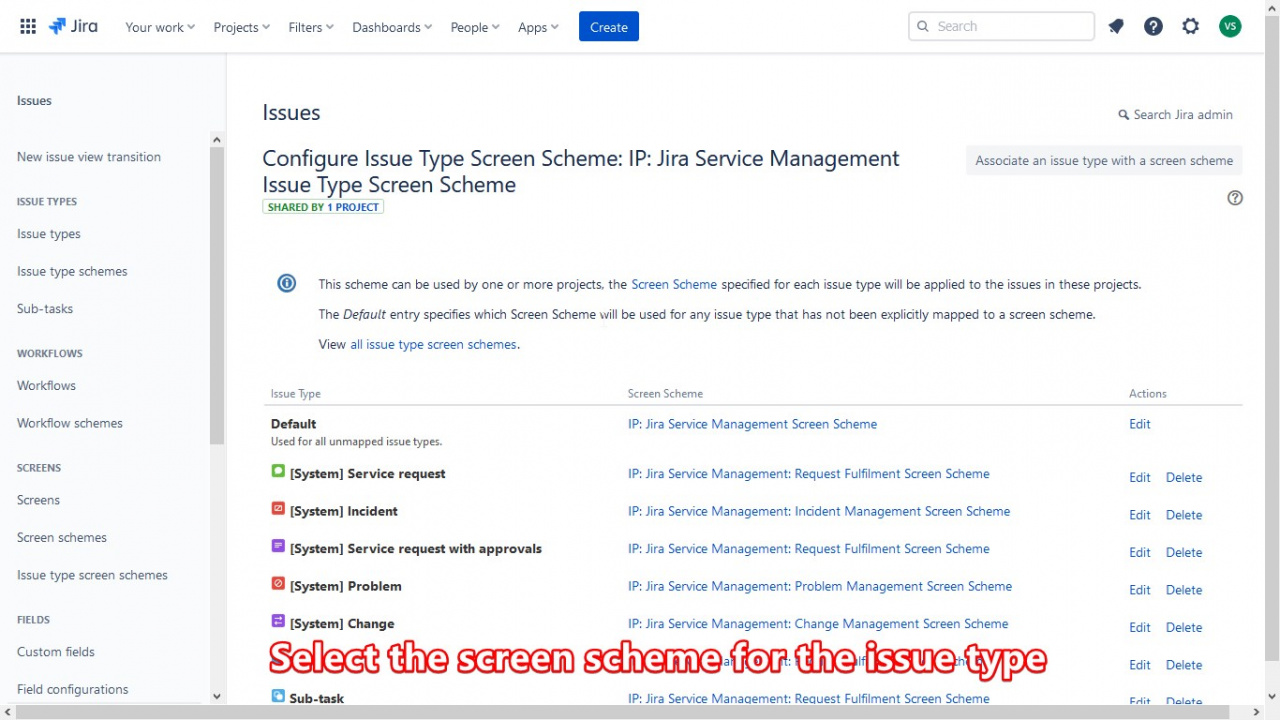Open the help question mark icon
Viewport: 1280px width, 720px height.
[x=1153, y=27]
